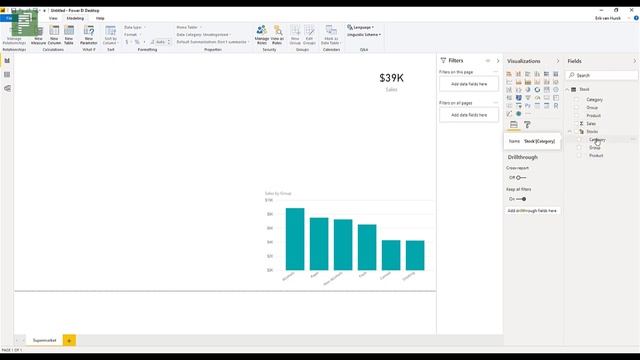
Task: Select the Pie chart visual icon
Action: pos(528,90)
